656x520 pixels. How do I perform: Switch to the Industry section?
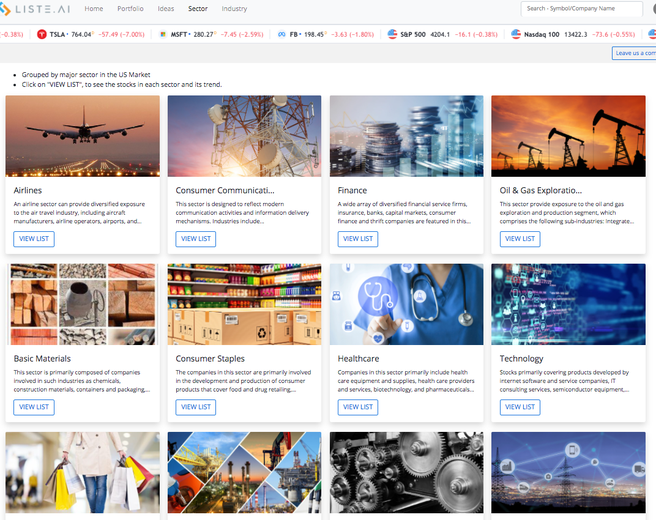pyautogui.click(x=234, y=8)
